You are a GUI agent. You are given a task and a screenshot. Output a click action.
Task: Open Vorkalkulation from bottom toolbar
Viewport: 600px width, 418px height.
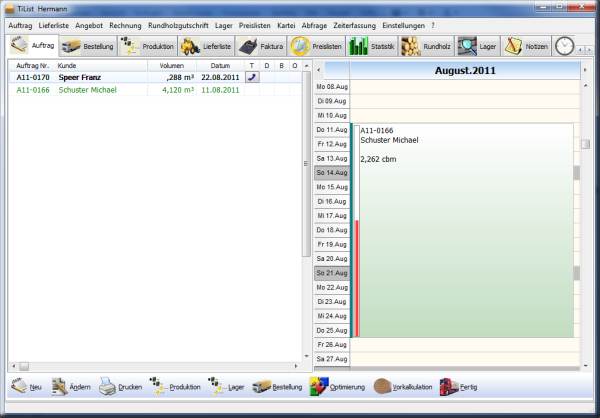coord(403,387)
